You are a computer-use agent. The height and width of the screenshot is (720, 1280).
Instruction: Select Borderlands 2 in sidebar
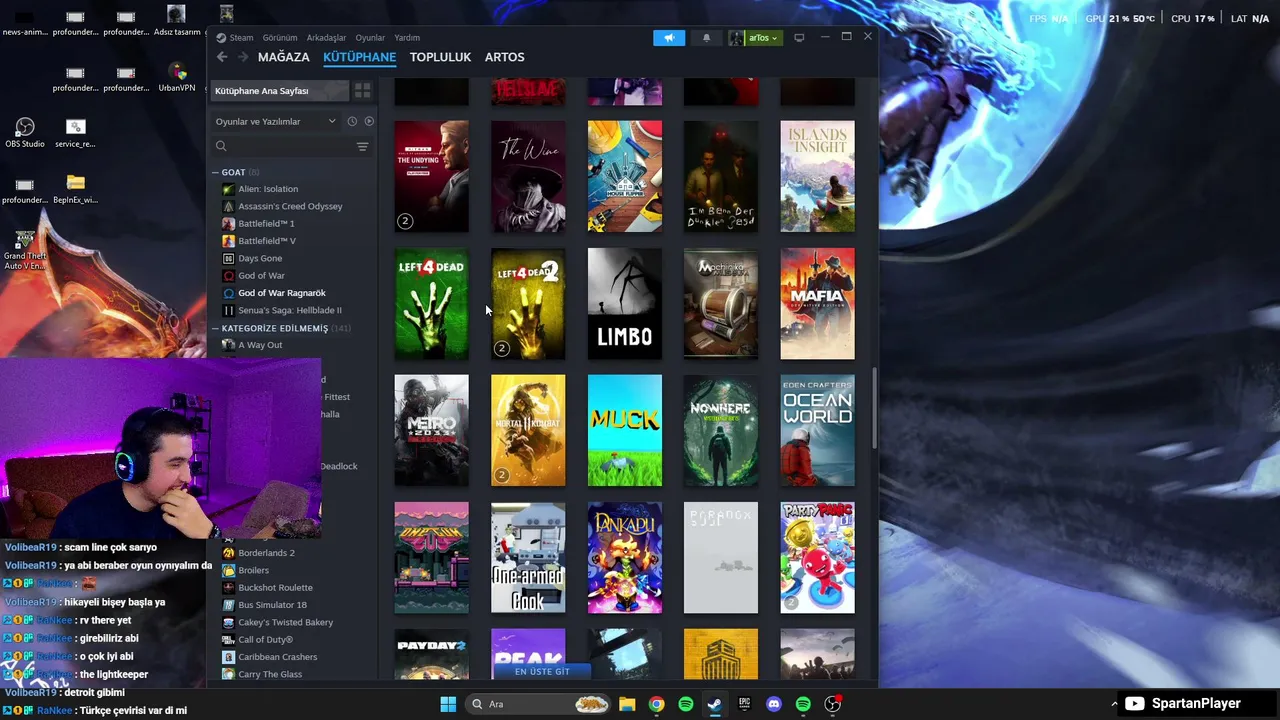(x=266, y=553)
